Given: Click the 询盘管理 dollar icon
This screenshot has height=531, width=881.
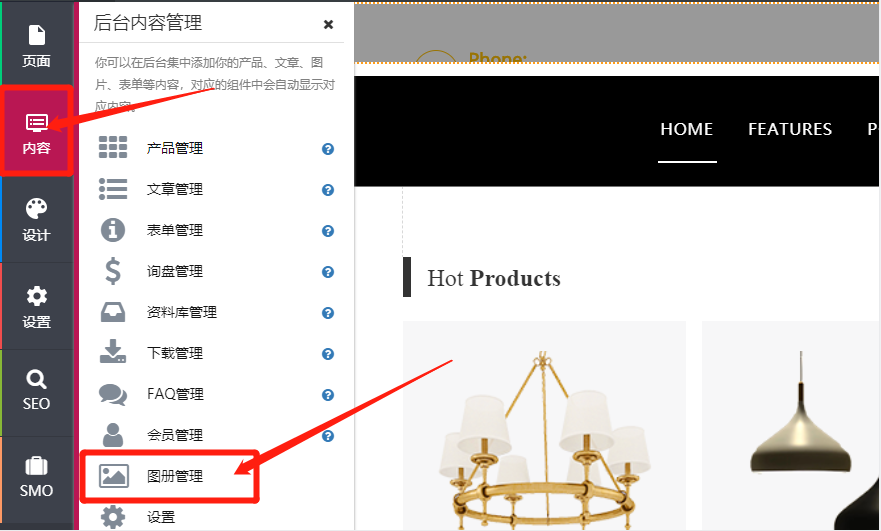Looking at the screenshot, I should [x=113, y=271].
